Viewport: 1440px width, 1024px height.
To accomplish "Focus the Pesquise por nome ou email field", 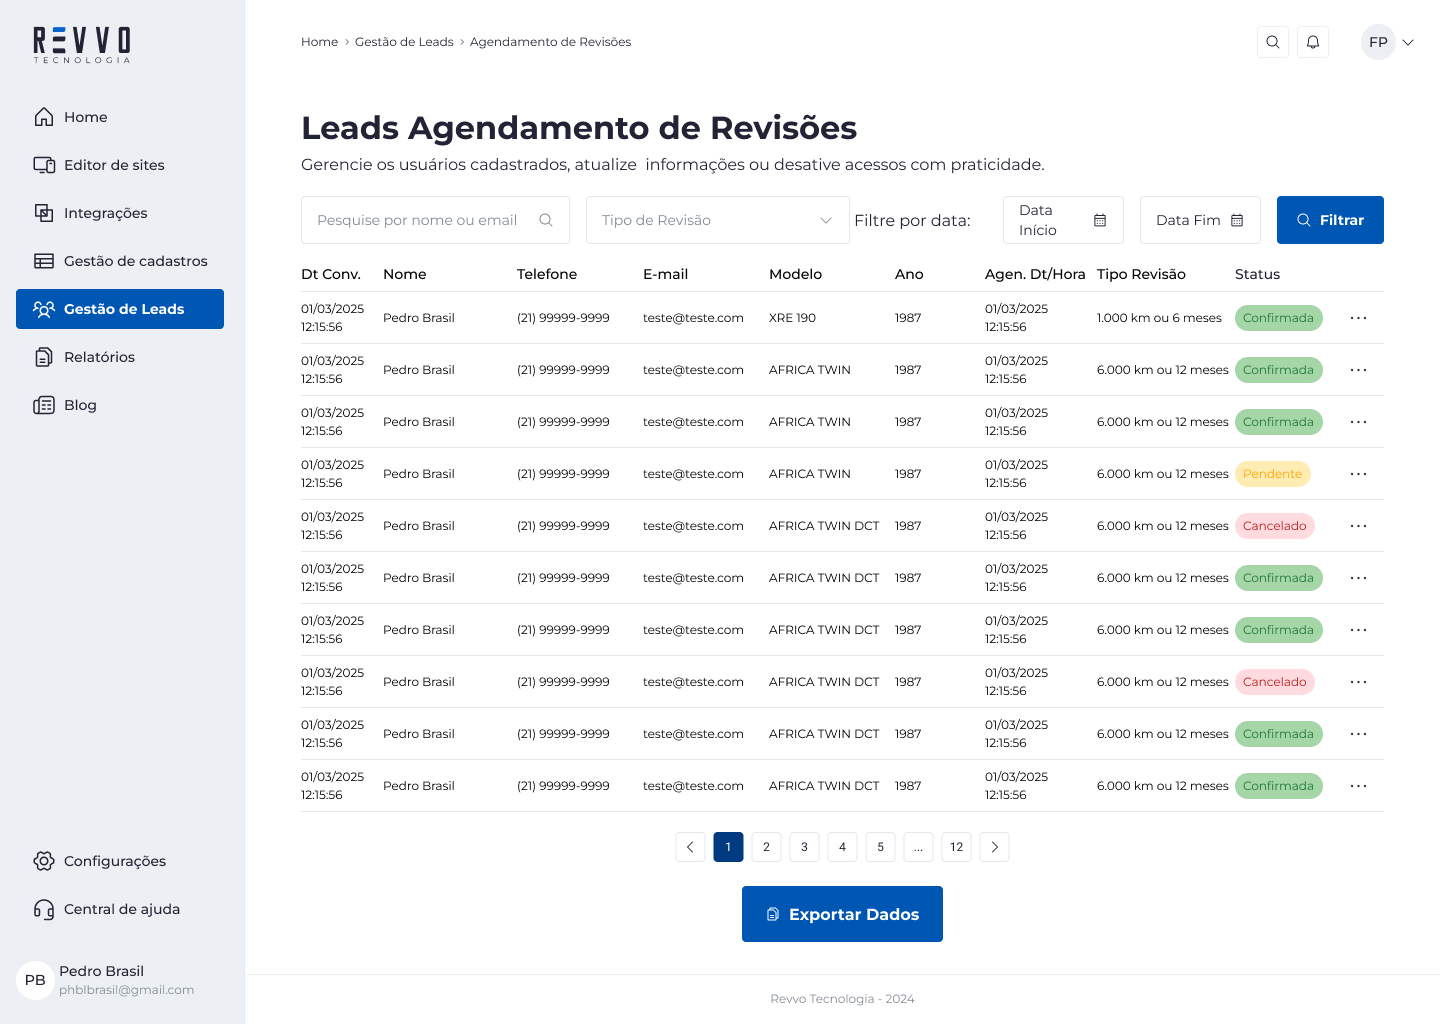I will pos(420,220).
